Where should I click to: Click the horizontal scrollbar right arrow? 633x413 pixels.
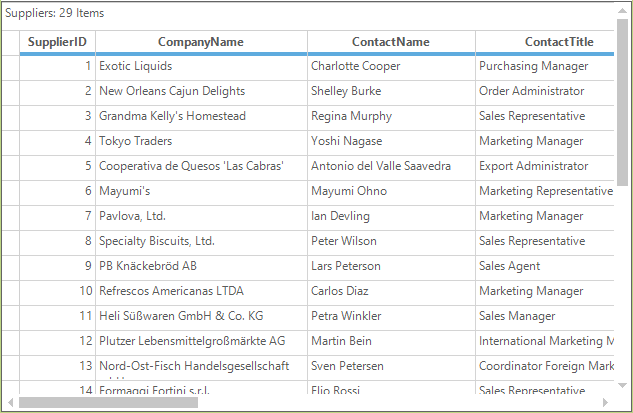605,402
